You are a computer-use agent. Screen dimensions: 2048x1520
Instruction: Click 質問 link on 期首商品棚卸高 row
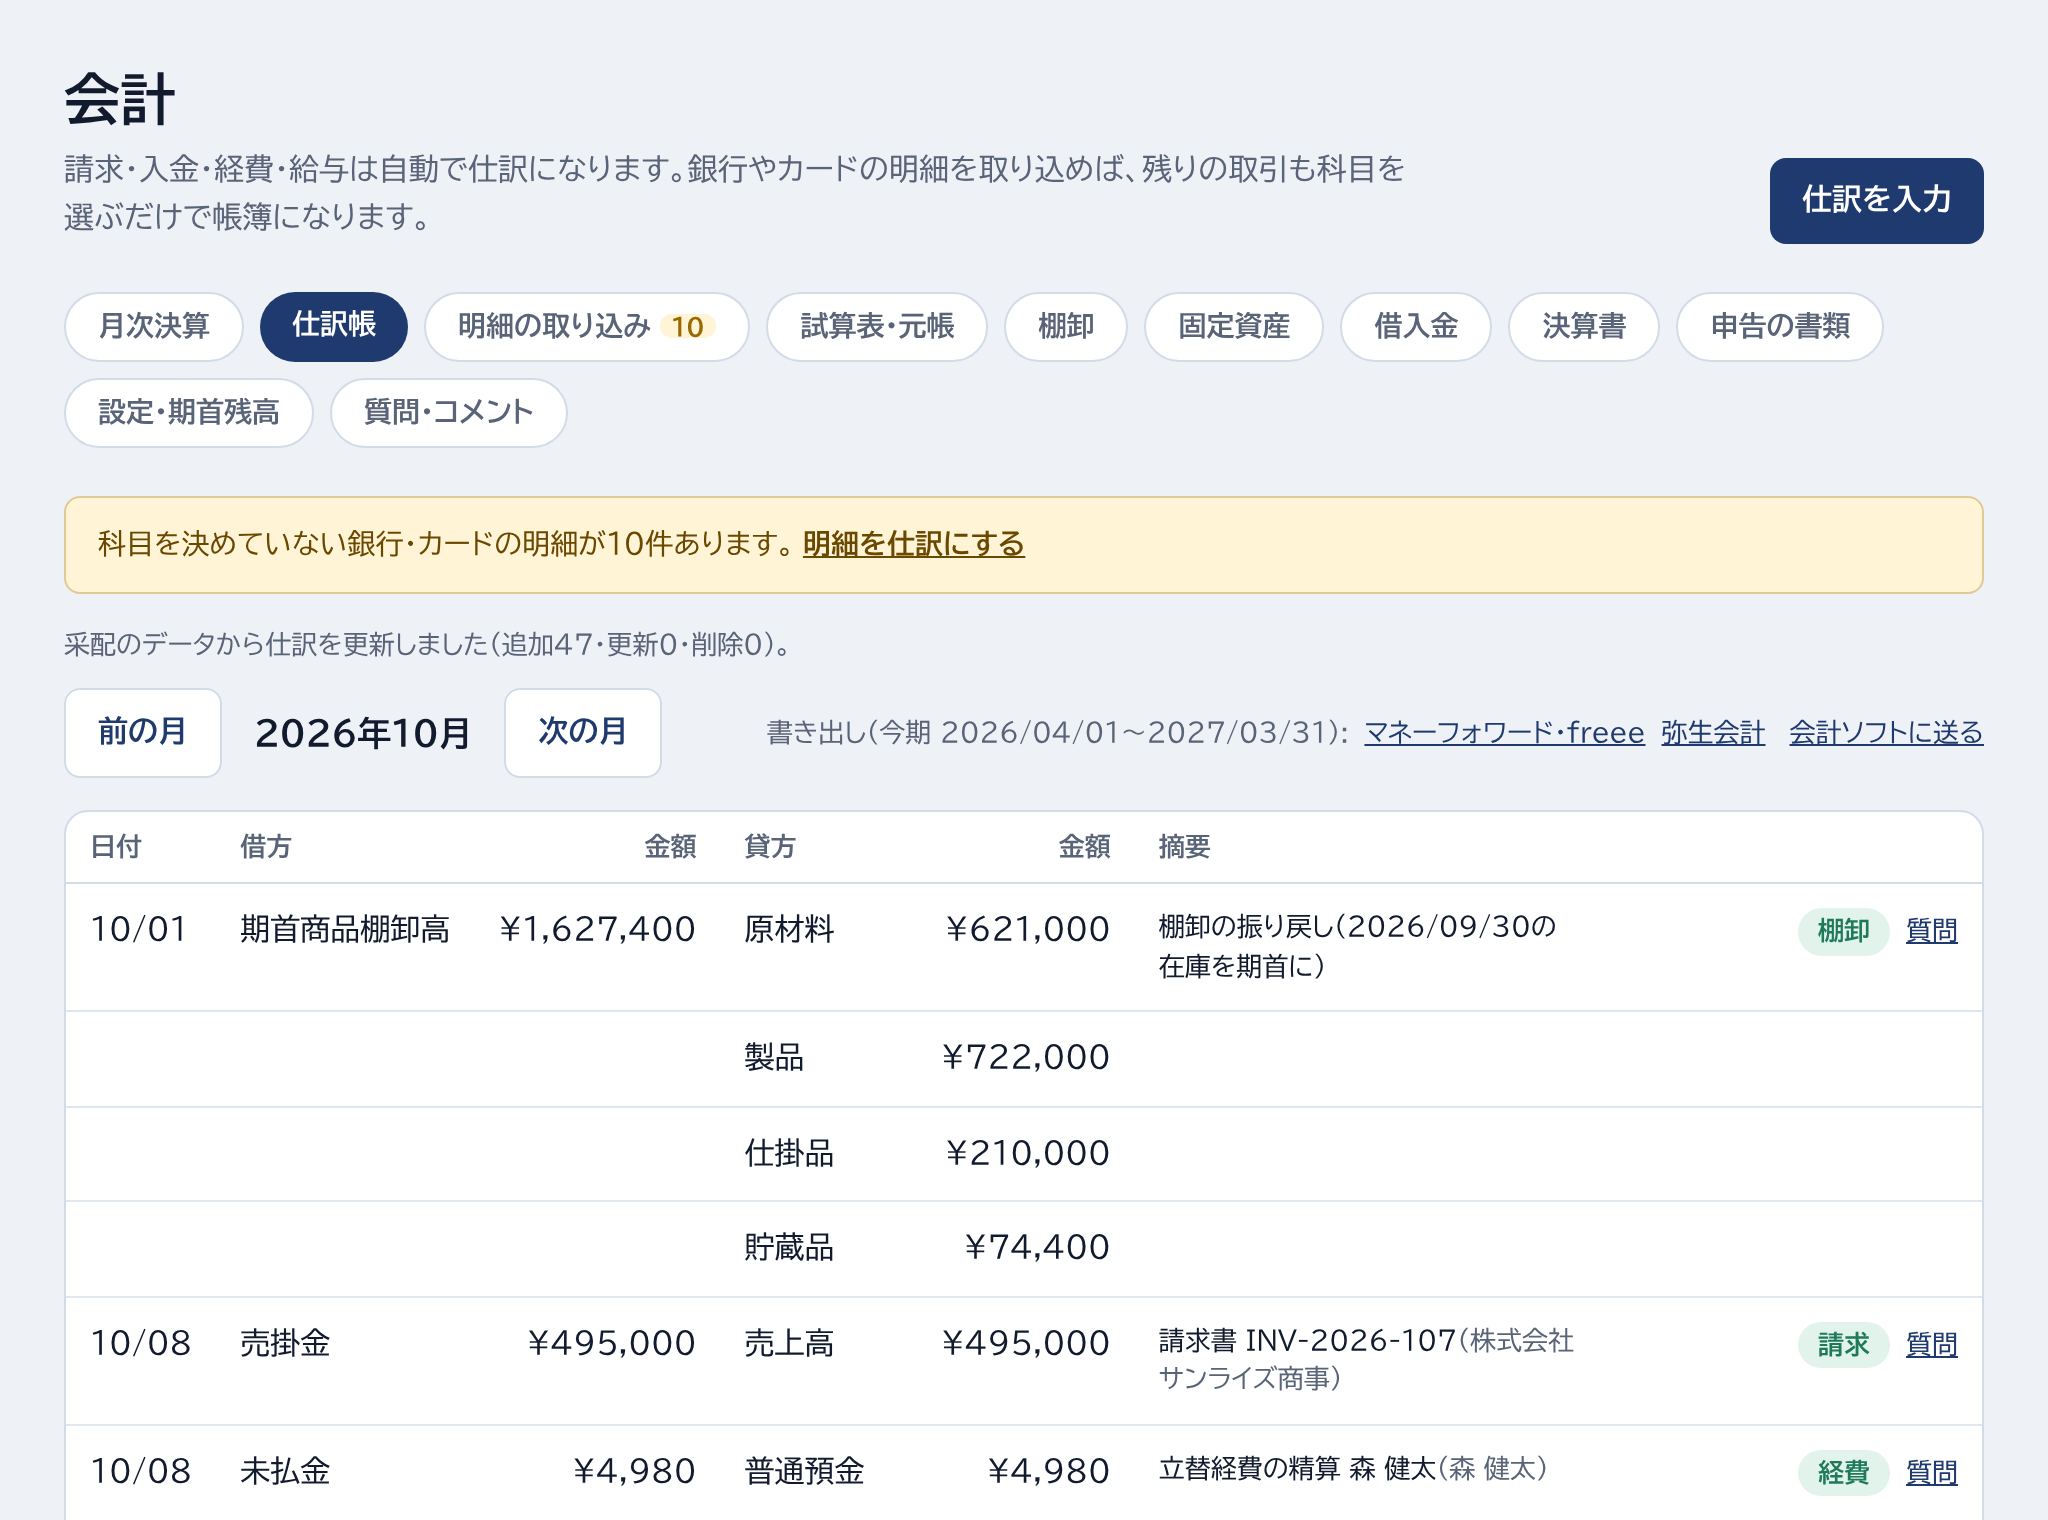point(1932,931)
